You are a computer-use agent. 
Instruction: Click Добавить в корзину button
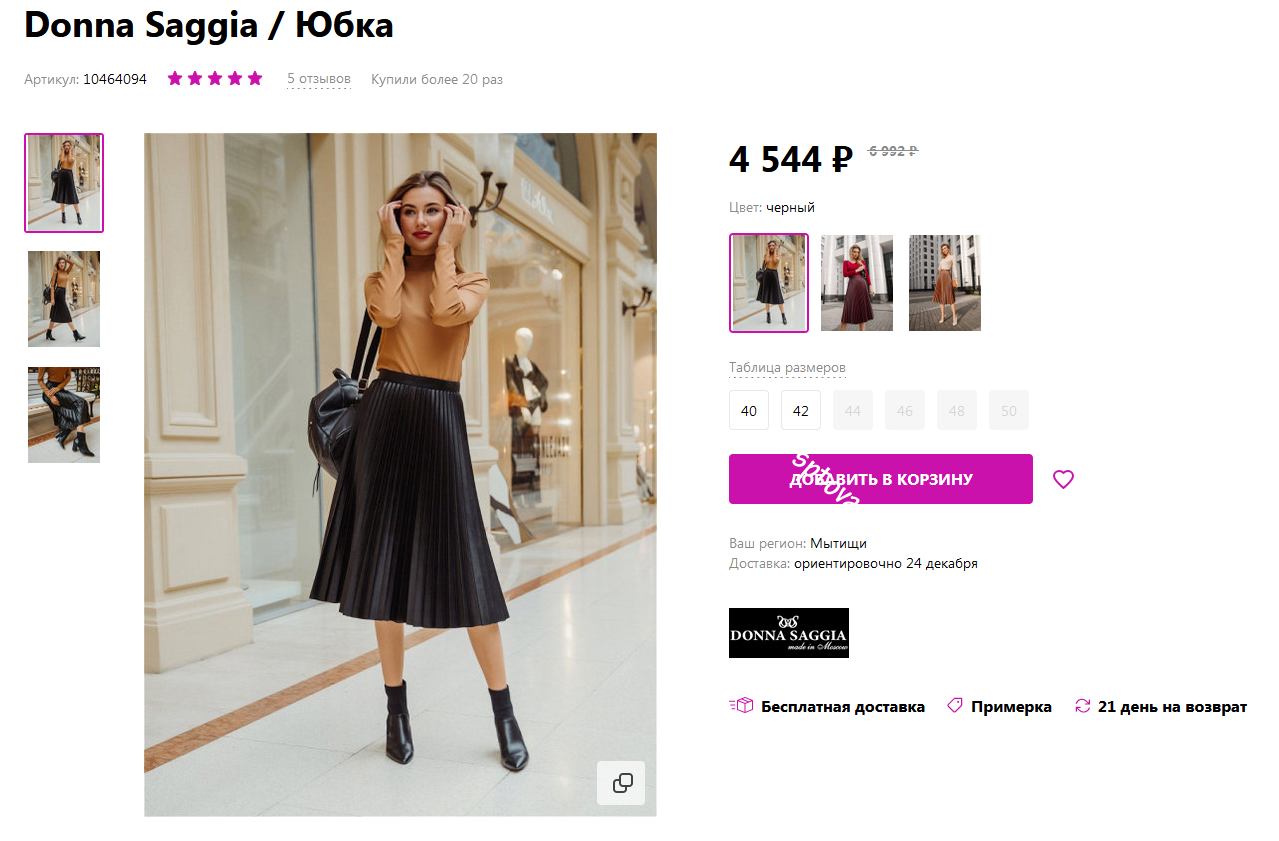coord(880,479)
